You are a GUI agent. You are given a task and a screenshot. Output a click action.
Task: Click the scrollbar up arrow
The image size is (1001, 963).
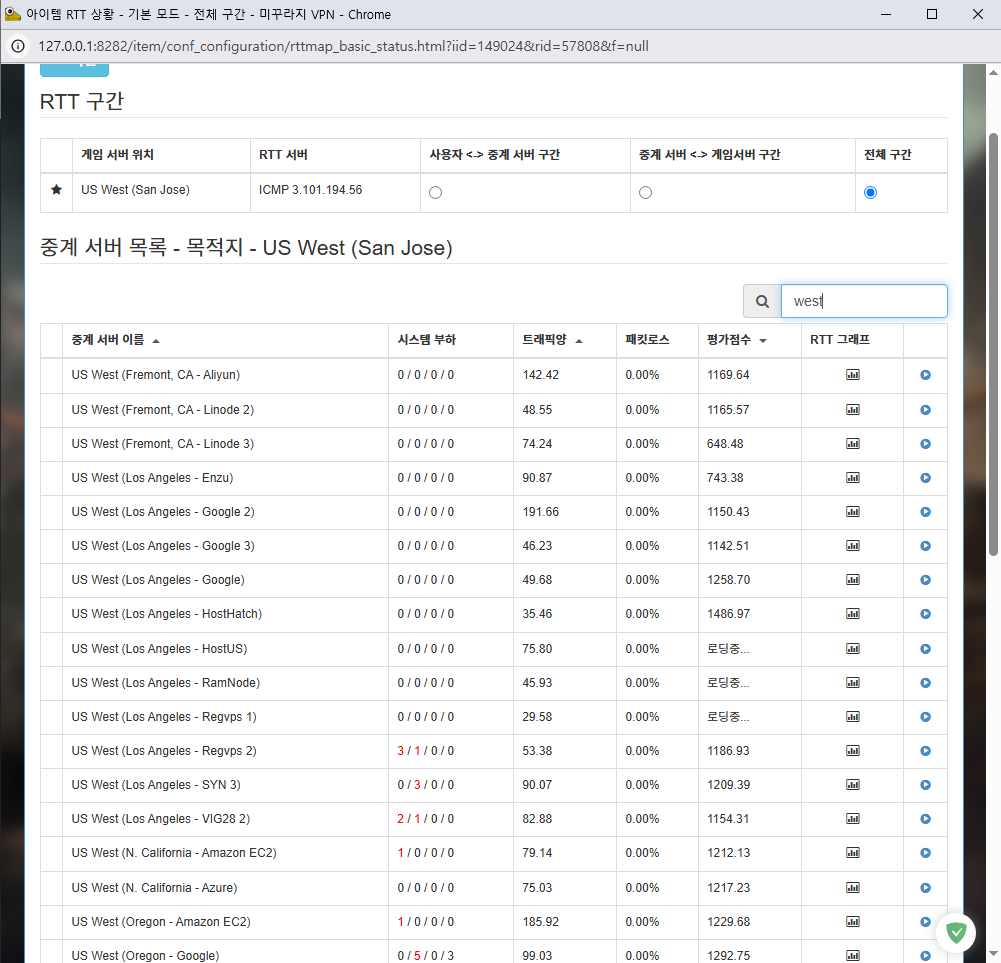pyautogui.click(x=993, y=72)
